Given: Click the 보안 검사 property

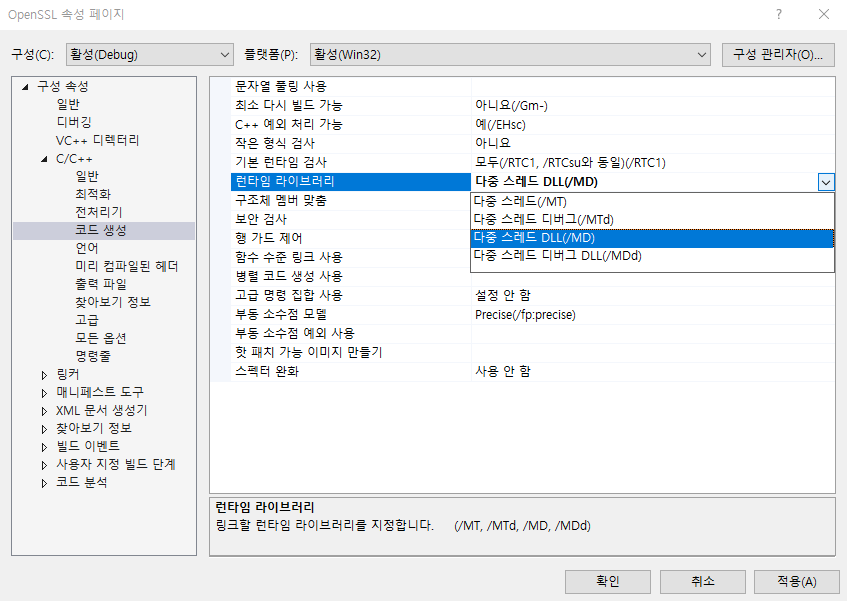Looking at the screenshot, I should tap(351, 220).
